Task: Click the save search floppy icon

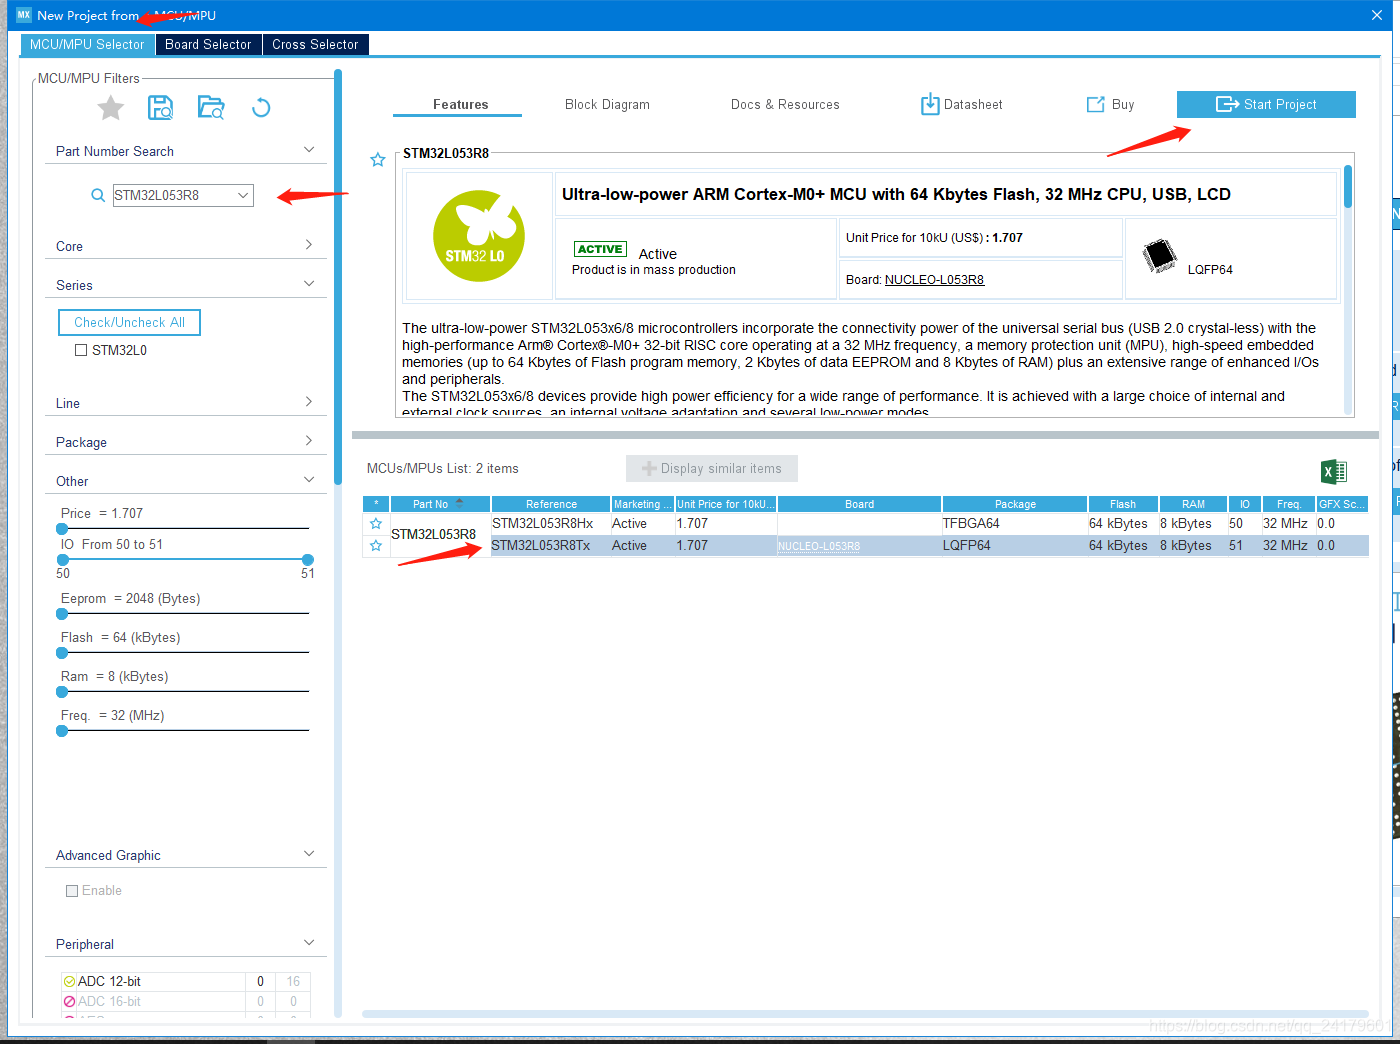Action: (160, 108)
